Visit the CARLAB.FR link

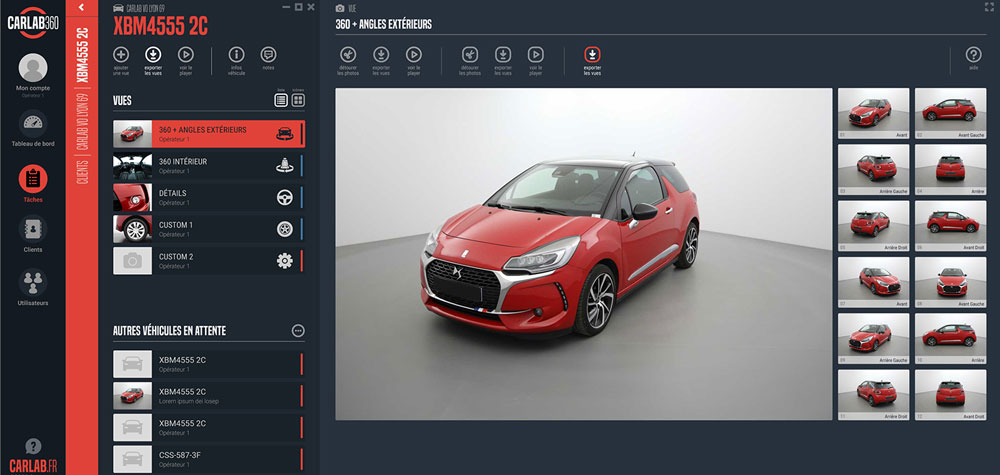[x=33, y=465]
